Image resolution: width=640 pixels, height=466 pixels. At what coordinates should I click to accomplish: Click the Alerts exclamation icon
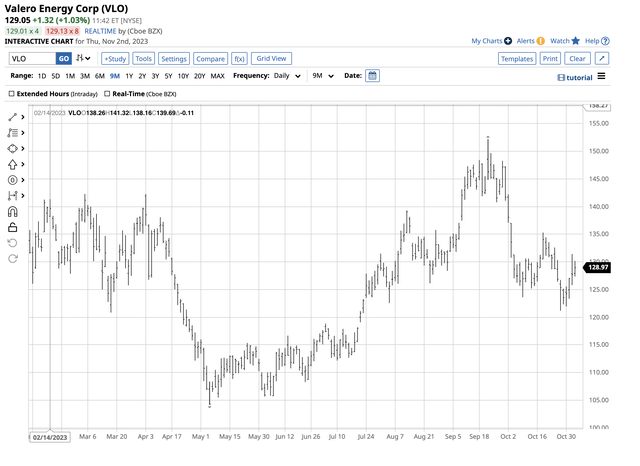click(540, 41)
